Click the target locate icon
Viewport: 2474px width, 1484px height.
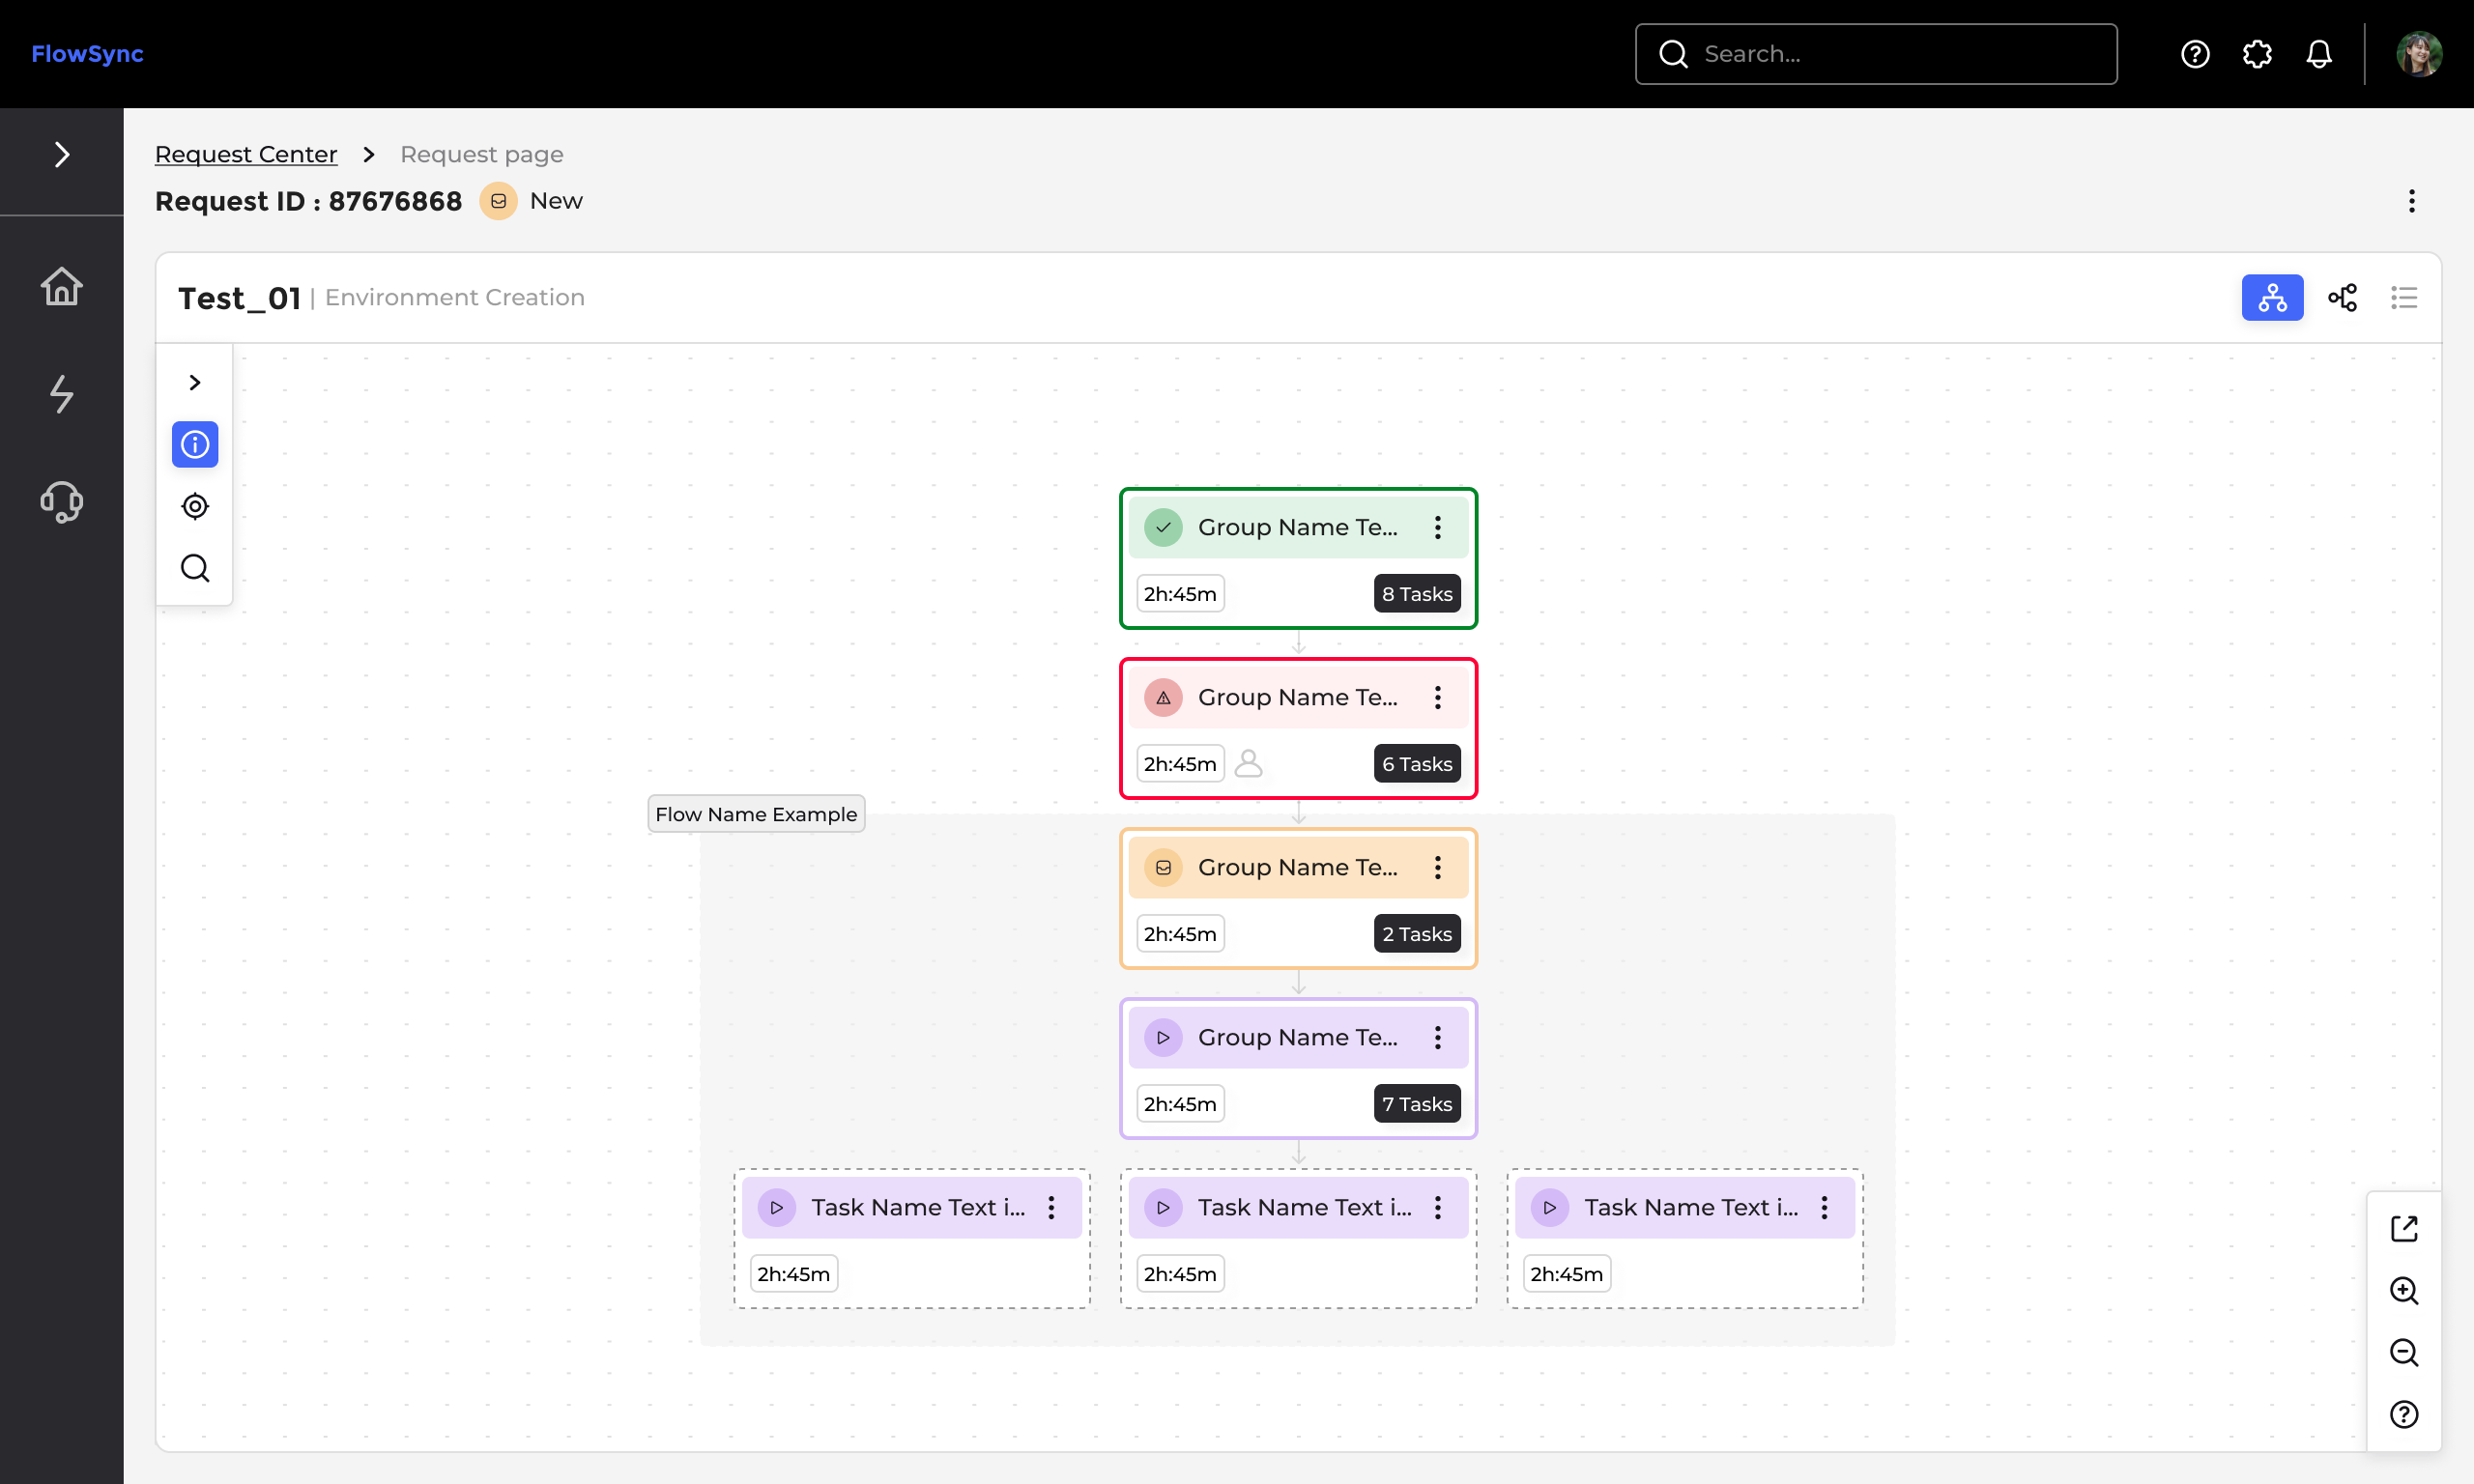[195, 506]
